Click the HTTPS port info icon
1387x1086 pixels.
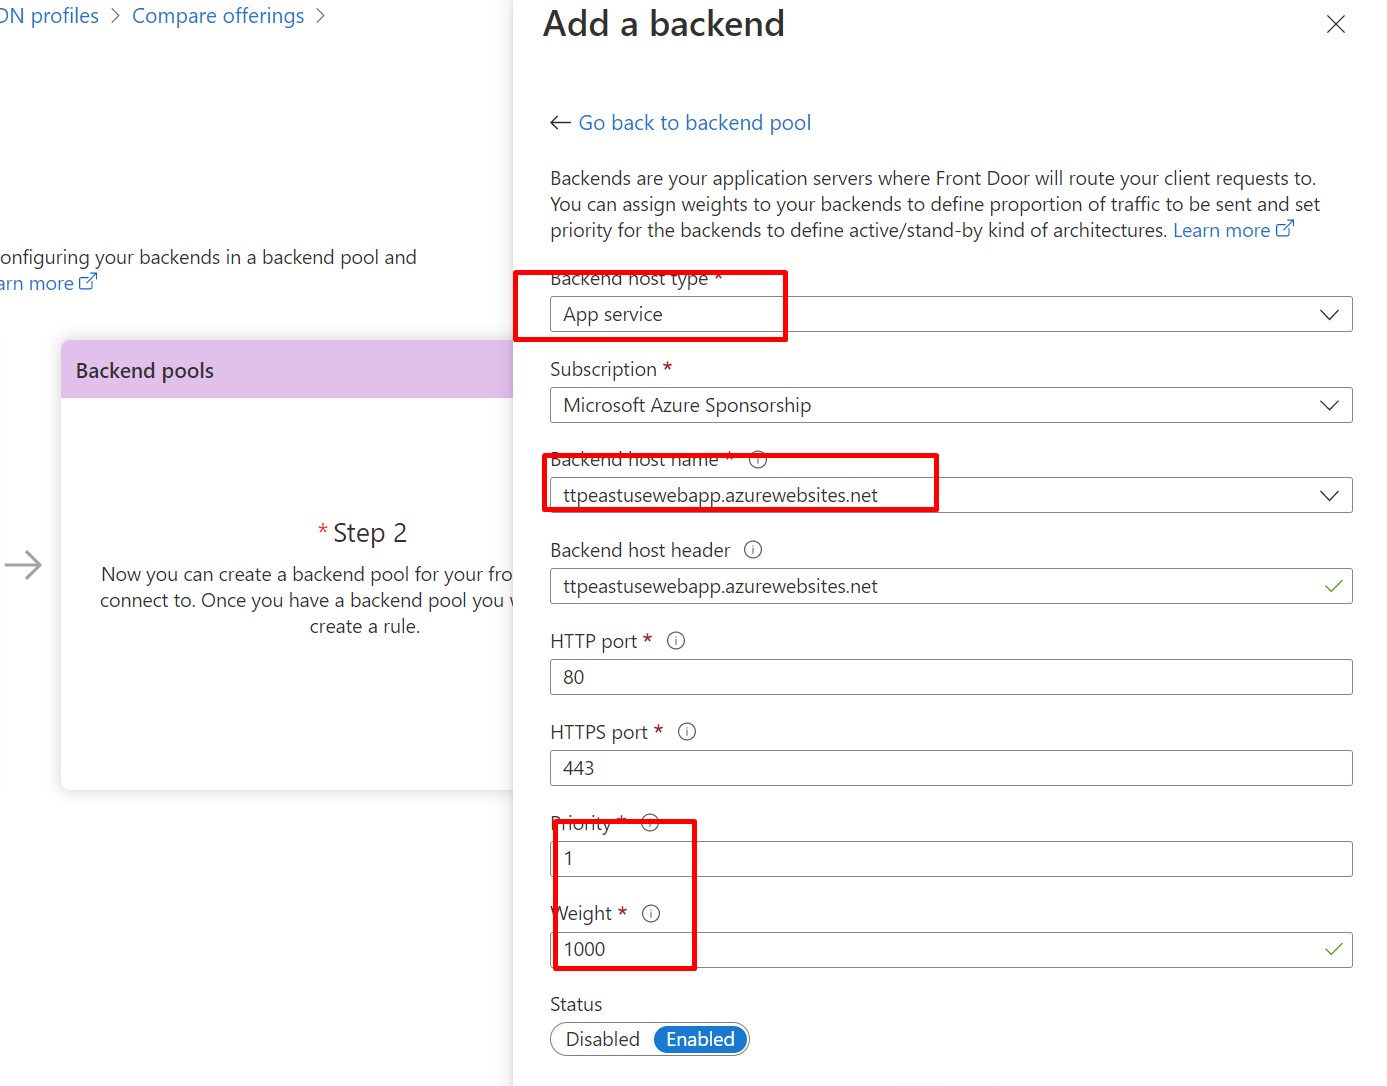[687, 732]
